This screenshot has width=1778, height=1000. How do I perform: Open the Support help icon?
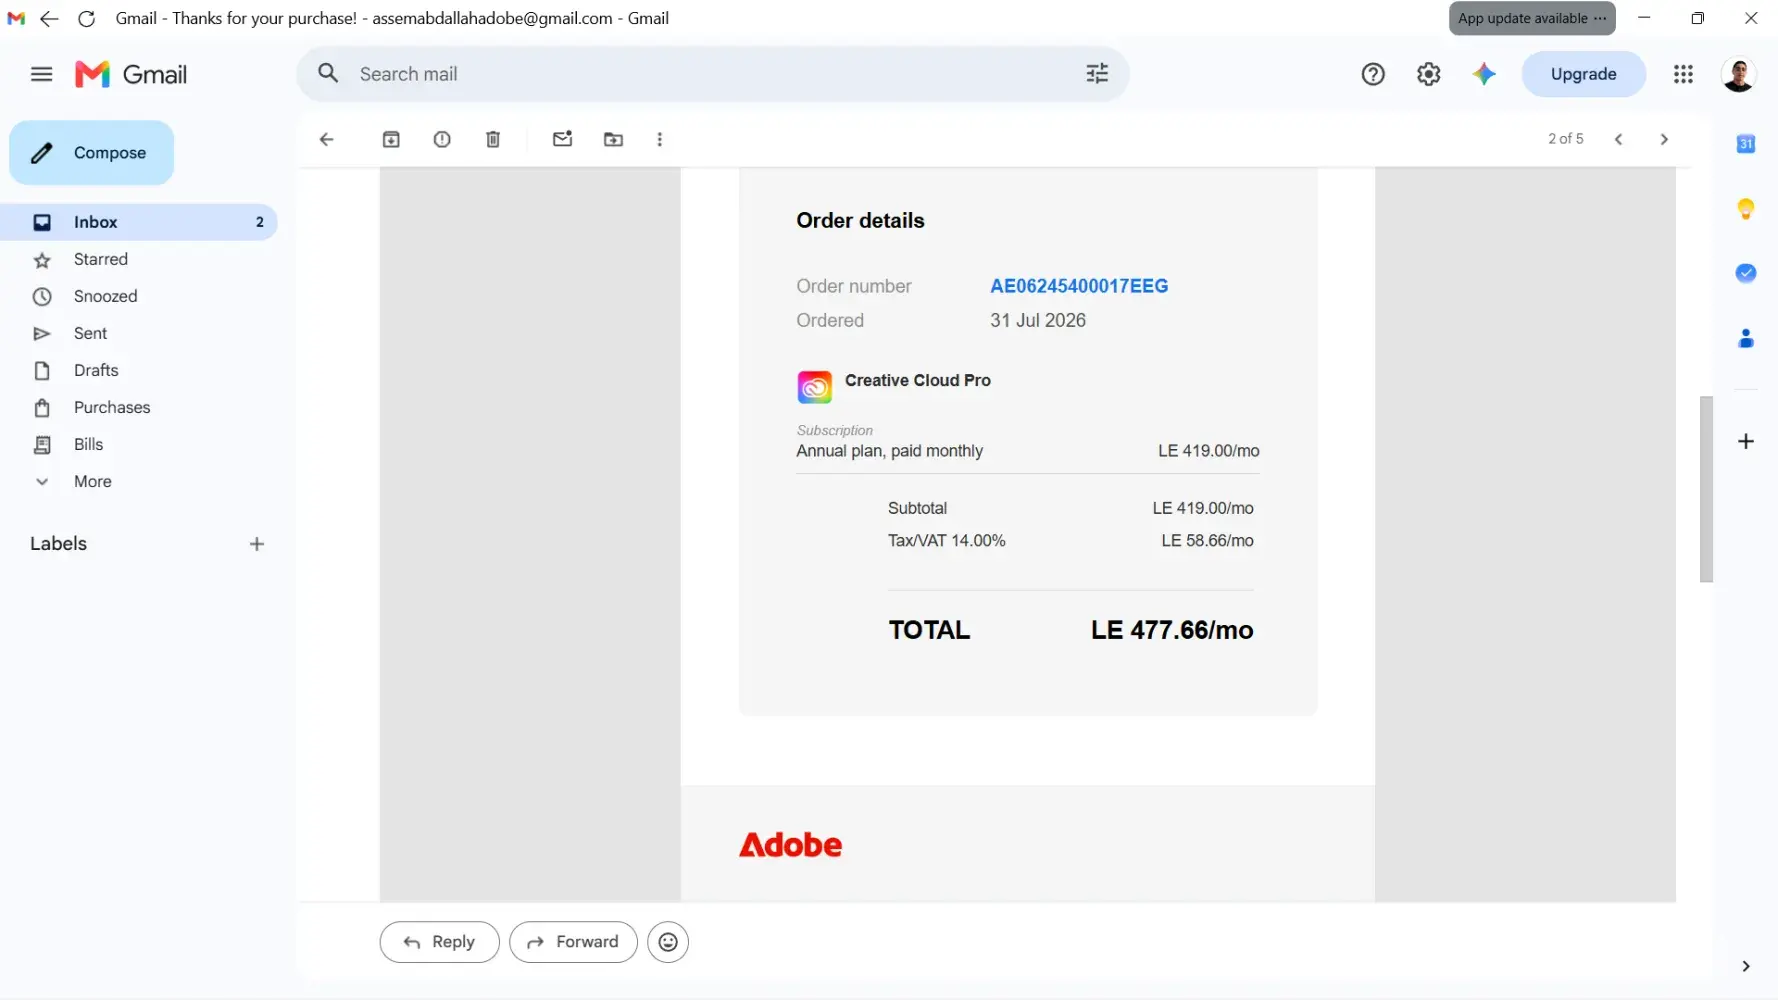point(1373,74)
